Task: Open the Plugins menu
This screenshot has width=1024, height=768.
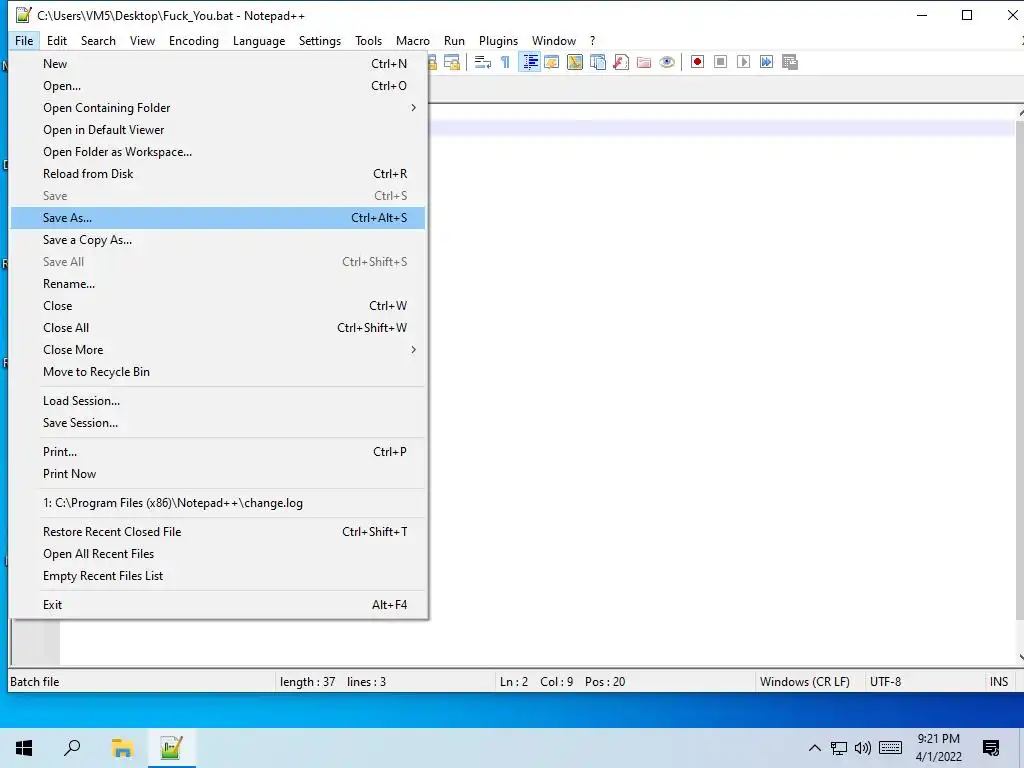Action: click(498, 40)
